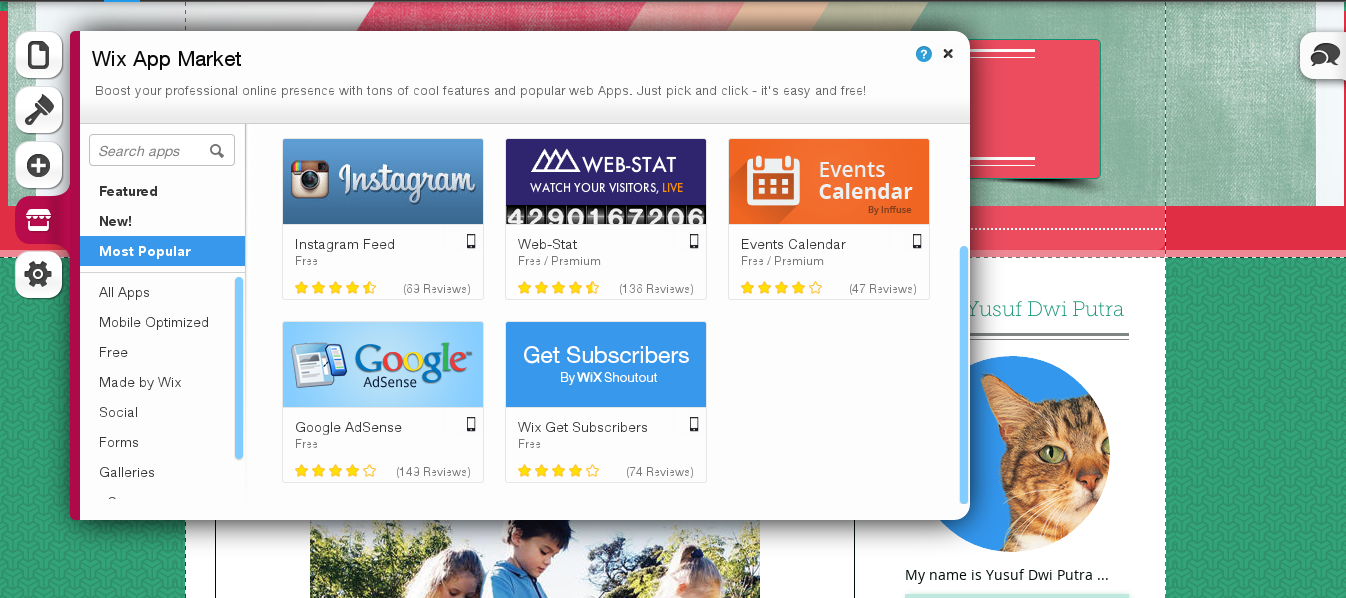Click the Wix Get Subscribers app title
The width and height of the screenshot is (1346, 598).
(x=583, y=427)
